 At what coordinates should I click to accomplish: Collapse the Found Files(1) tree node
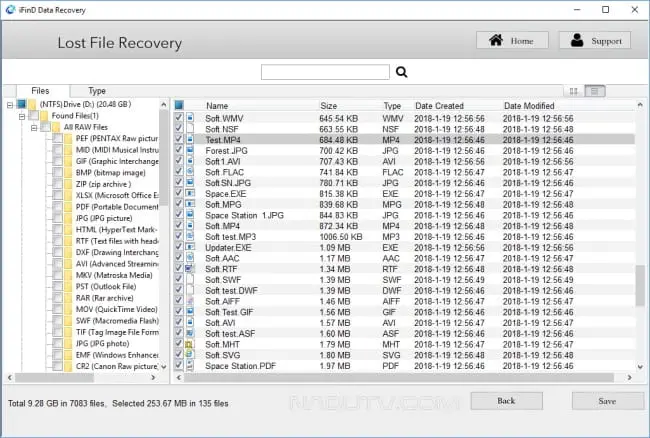[22, 116]
